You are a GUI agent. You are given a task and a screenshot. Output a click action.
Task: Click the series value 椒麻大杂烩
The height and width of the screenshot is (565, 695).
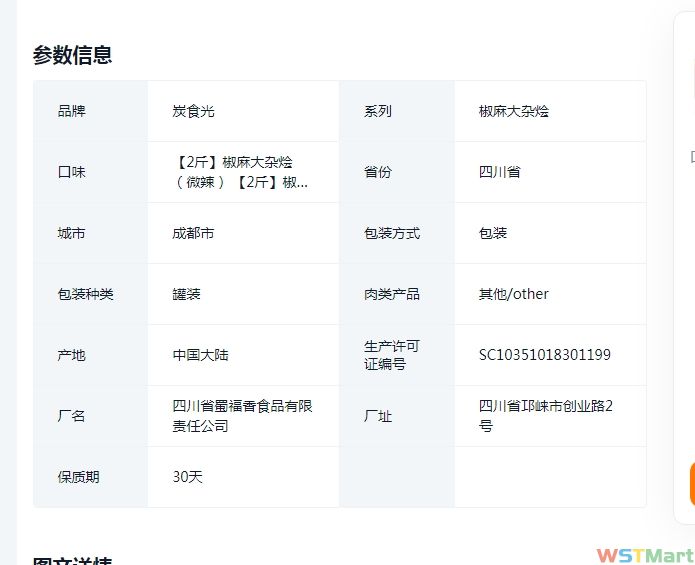[x=513, y=111]
